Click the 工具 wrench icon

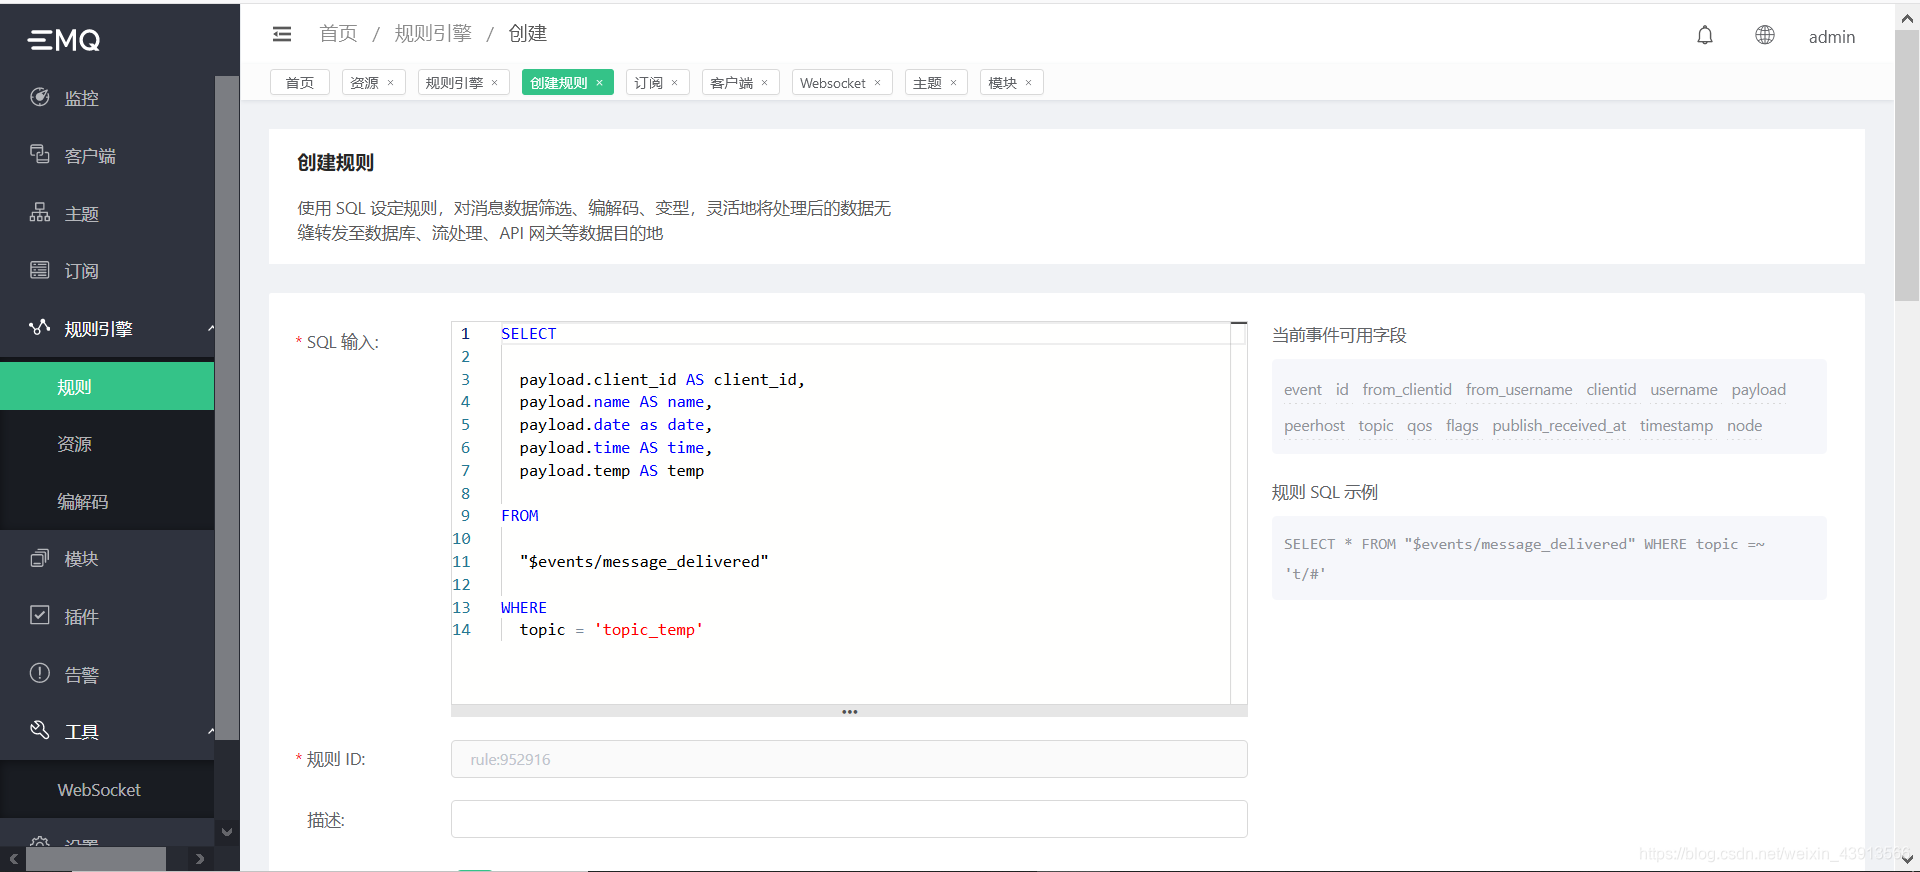pyautogui.click(x=40, y=730)
